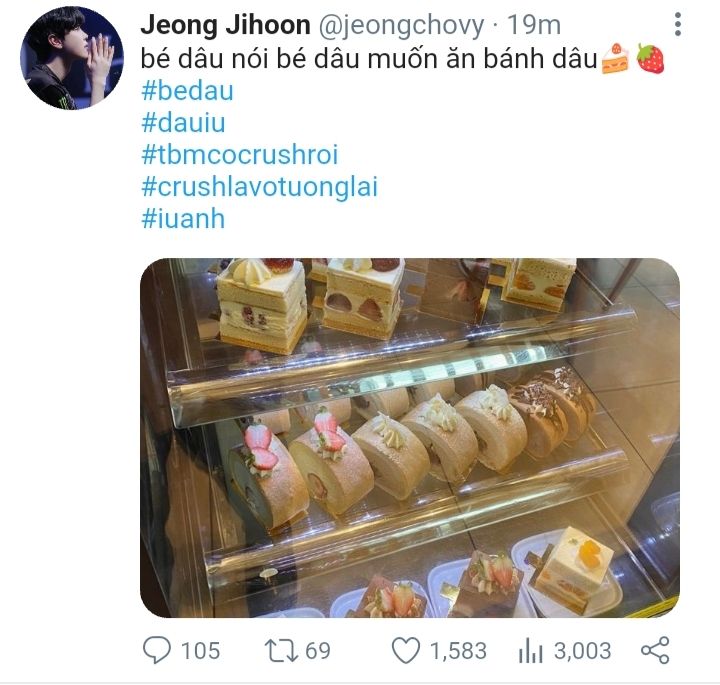
Task: Tap the share icon
Action: tap(655, 650)
